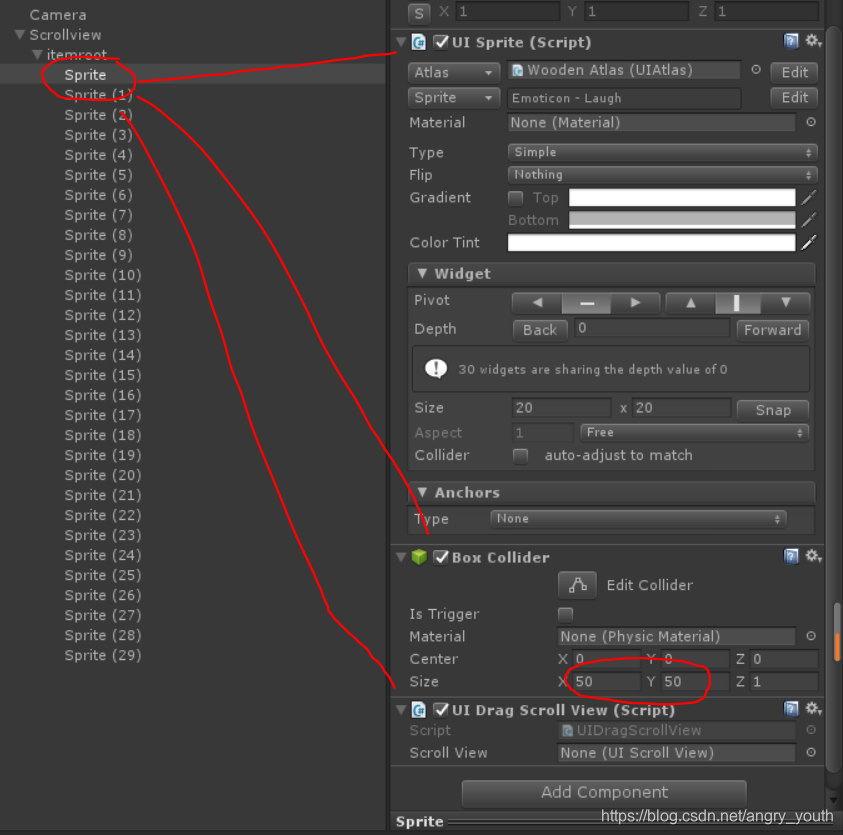Disable the UI Sprite script checkbox

[x=441, y=42]
